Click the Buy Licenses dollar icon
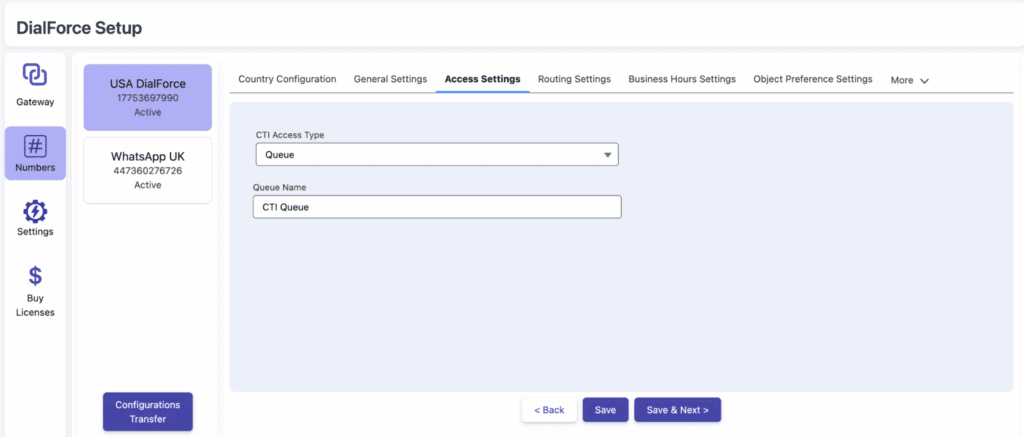This screenshot has height=437, width=1024. [35, 276]
